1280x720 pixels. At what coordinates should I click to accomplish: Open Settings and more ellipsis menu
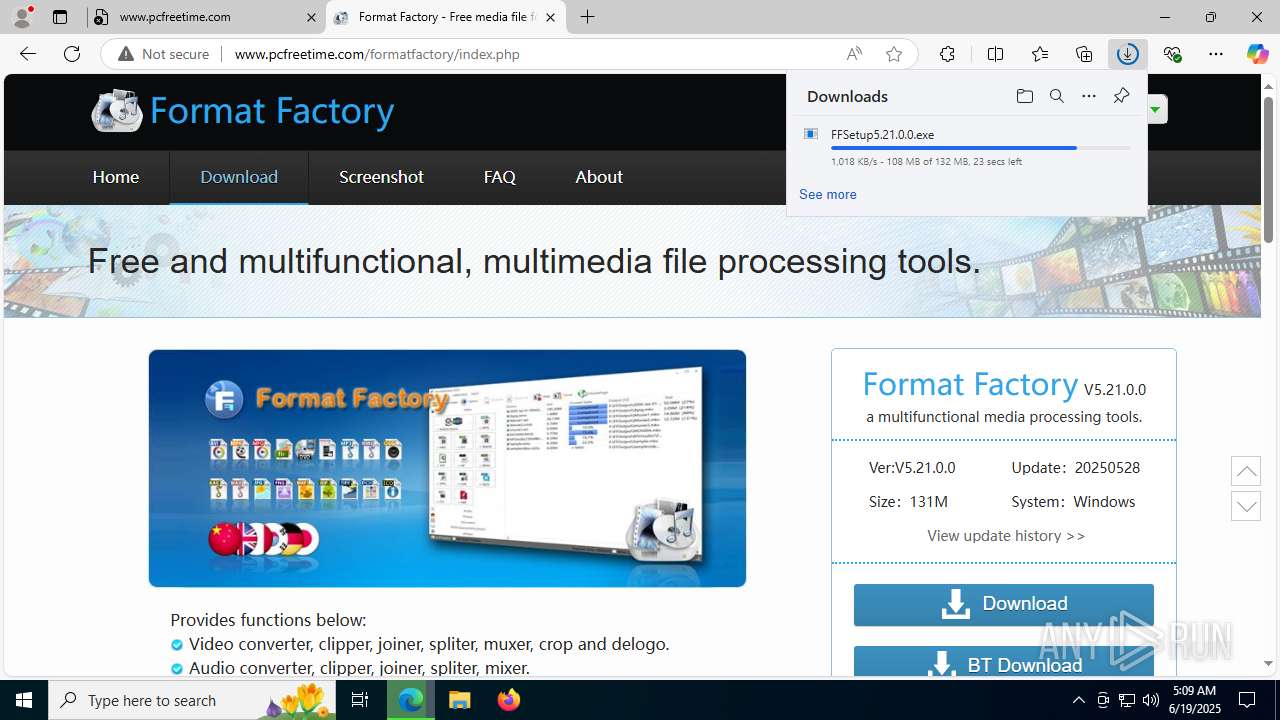(1216, 54)
